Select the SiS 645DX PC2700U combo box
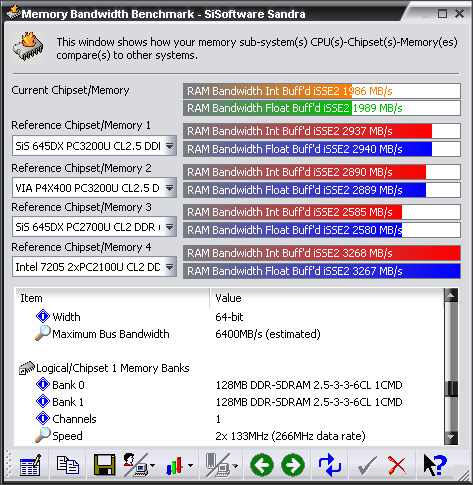Screen dimensions: 473x485 pos(94,227)
